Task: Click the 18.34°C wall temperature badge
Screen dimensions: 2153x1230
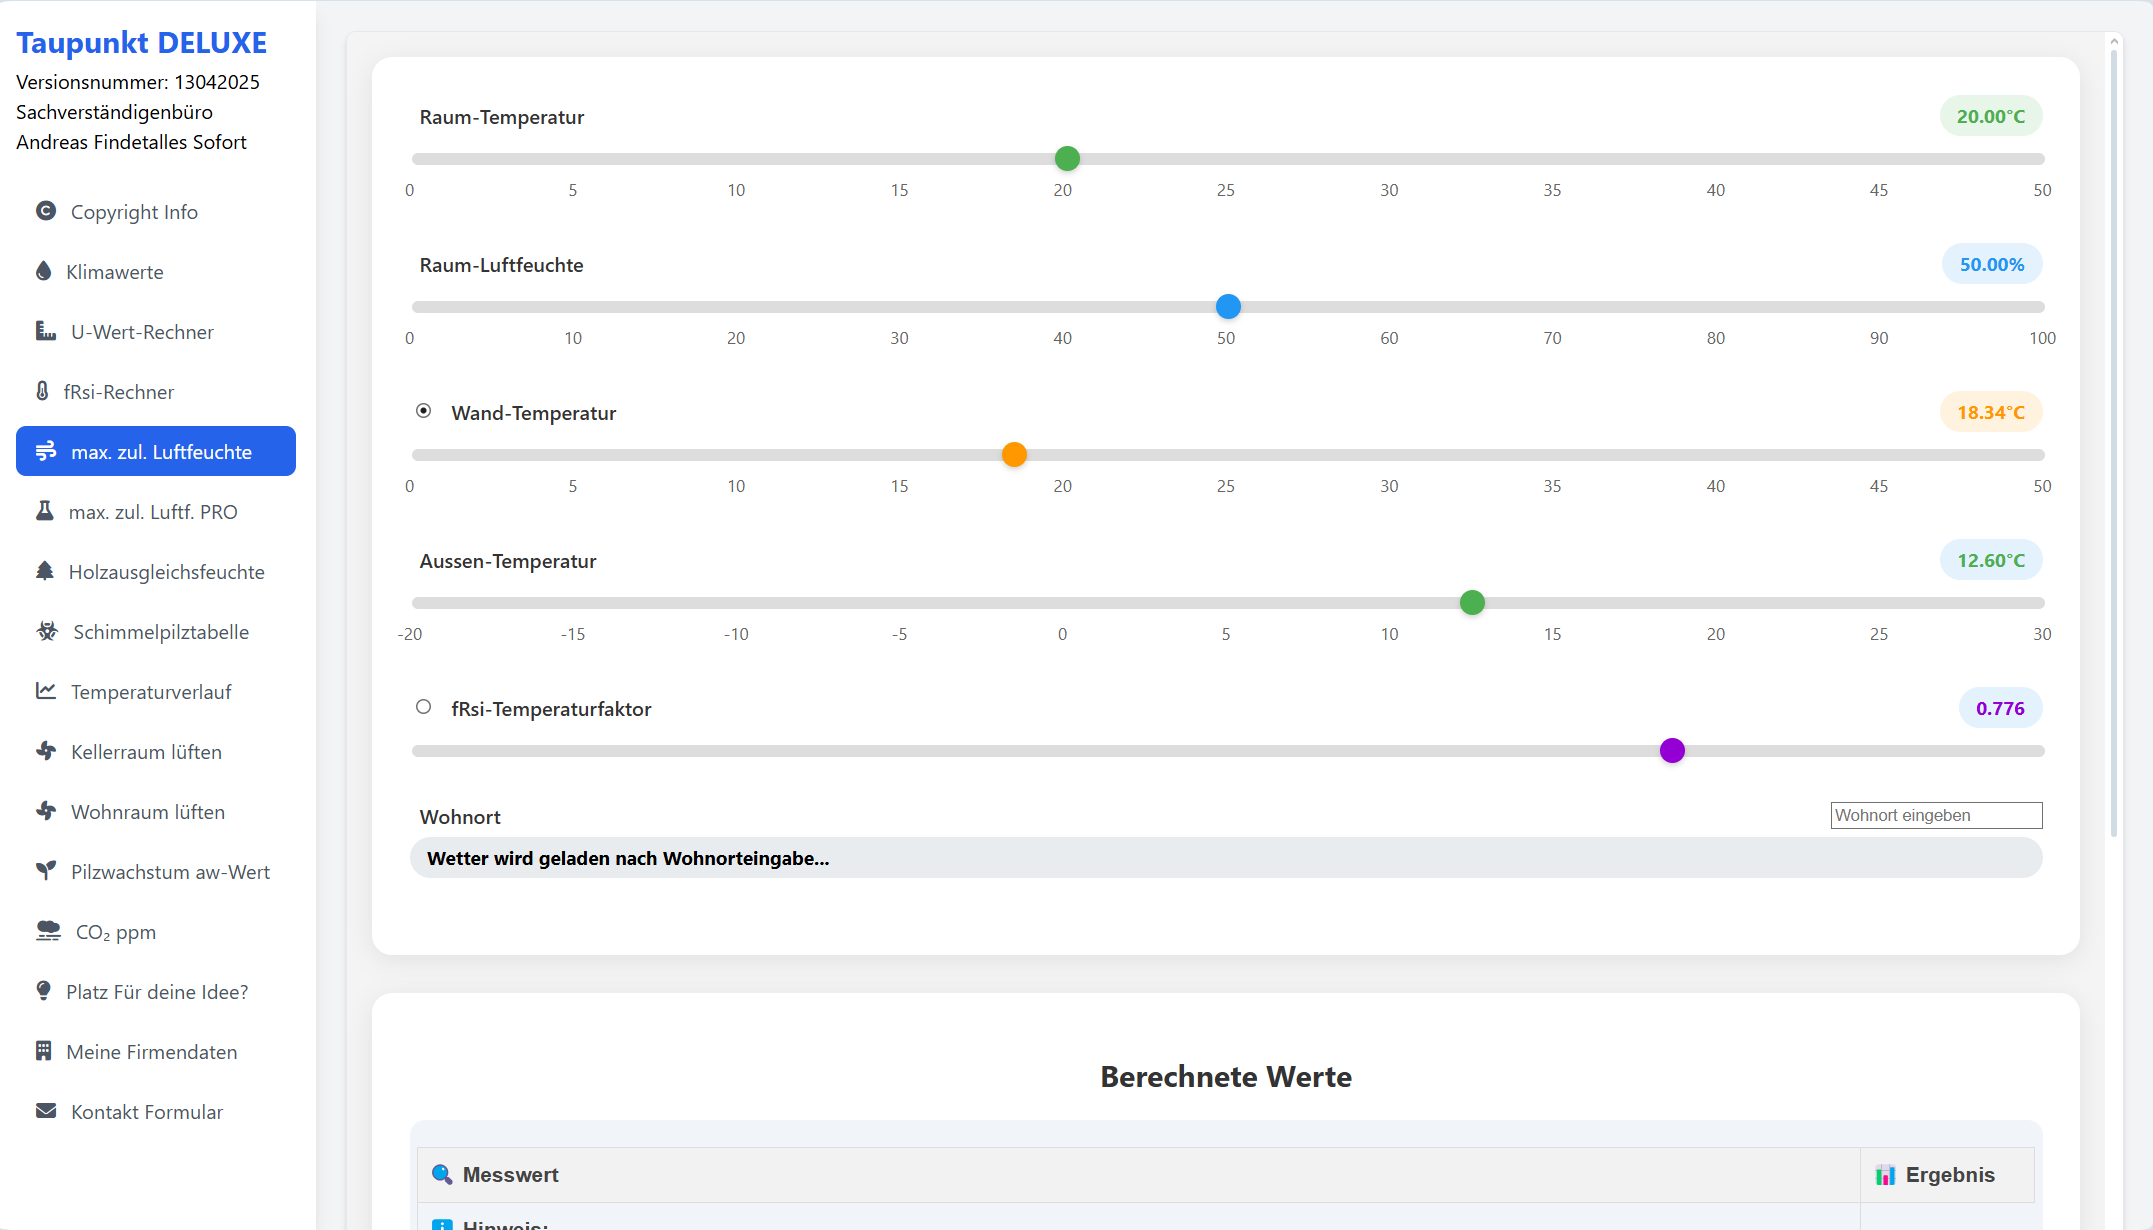Action: (1990, 412)
